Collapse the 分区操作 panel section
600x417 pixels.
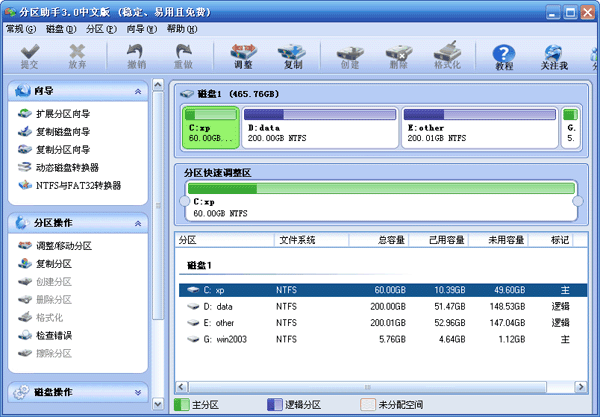click(x=137, y=222)
